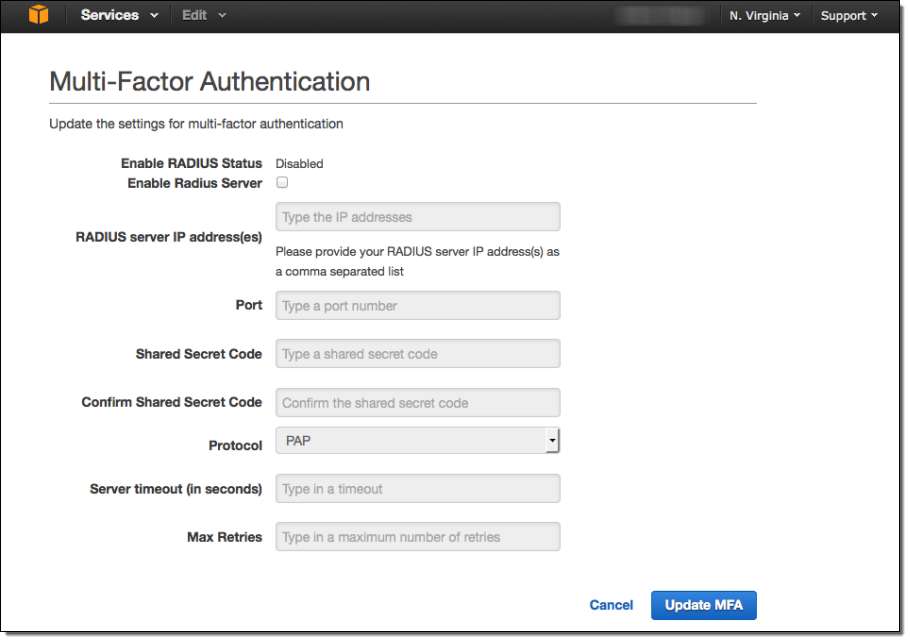Image resolution: width=910 pixels, height=642 pixels.
Task: Focus the Server timeout input box
Action: (417, 489)
